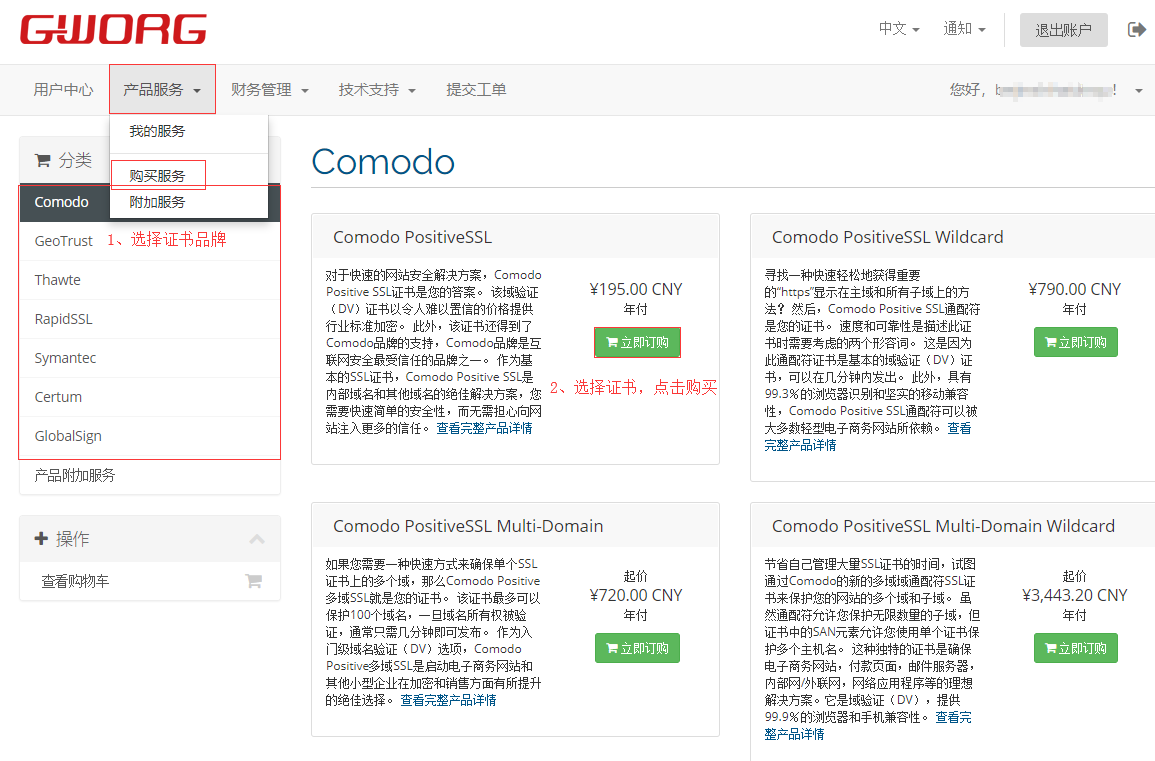Expand the 财务管理 dropdown menu
The height and width of the screenshot is (761, 1155).
(270, 90)
